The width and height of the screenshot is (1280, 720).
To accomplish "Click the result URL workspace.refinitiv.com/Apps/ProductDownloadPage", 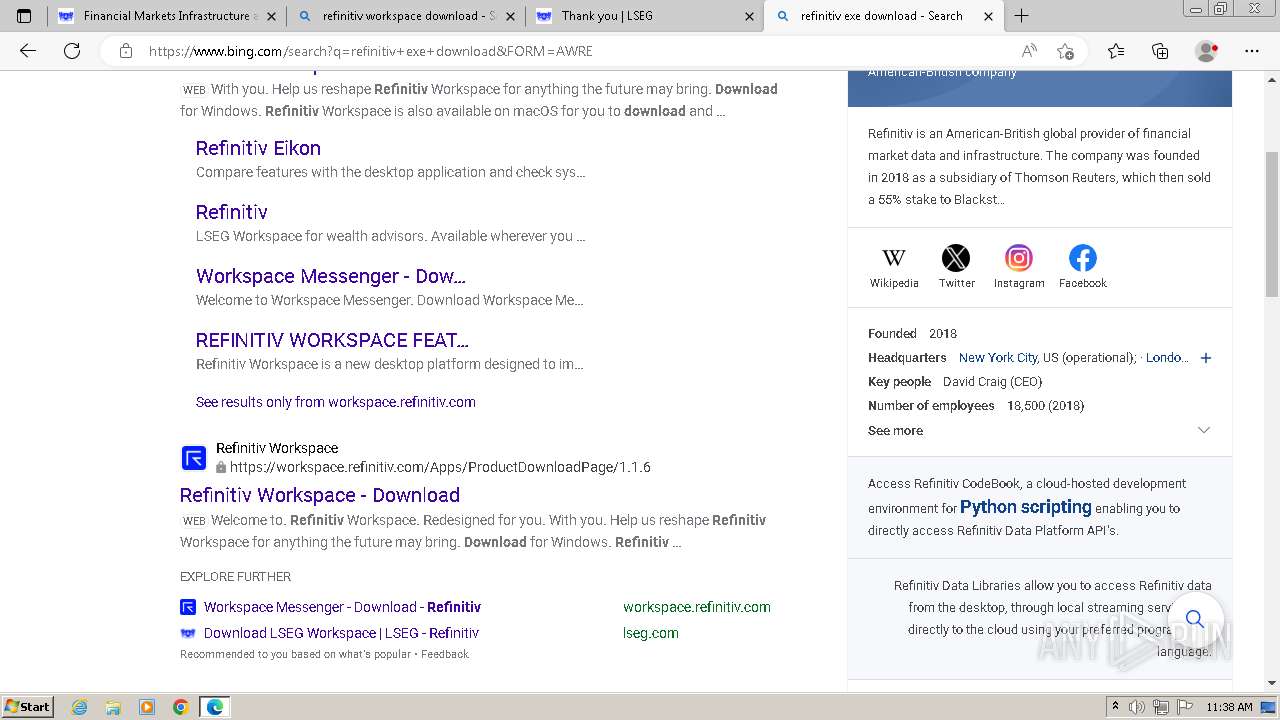I will click(x=440, y=467).
